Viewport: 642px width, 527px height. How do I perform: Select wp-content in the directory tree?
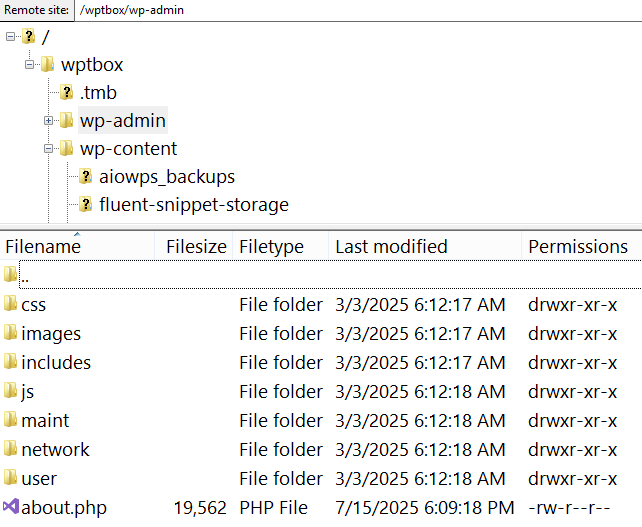click(x=128, y=149)
